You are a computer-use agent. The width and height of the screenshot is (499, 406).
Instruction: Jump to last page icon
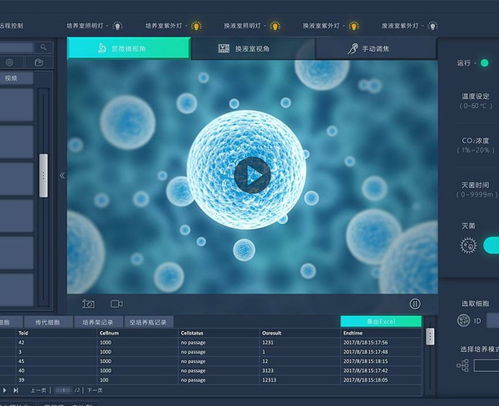(x=16, y=390)
